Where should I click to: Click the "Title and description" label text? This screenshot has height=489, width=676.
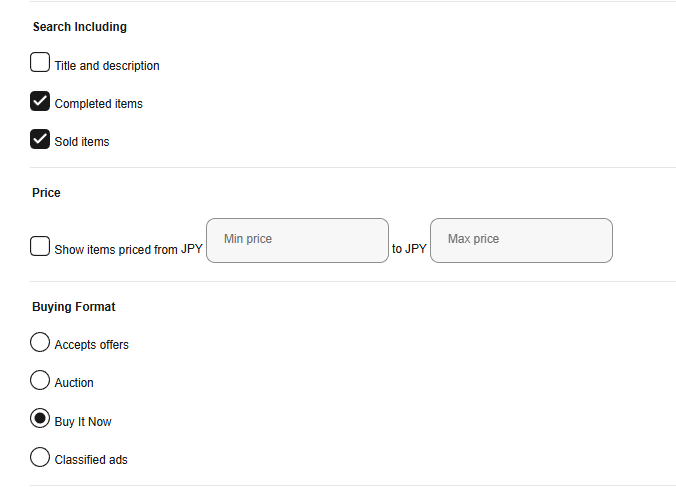[107, 66]
